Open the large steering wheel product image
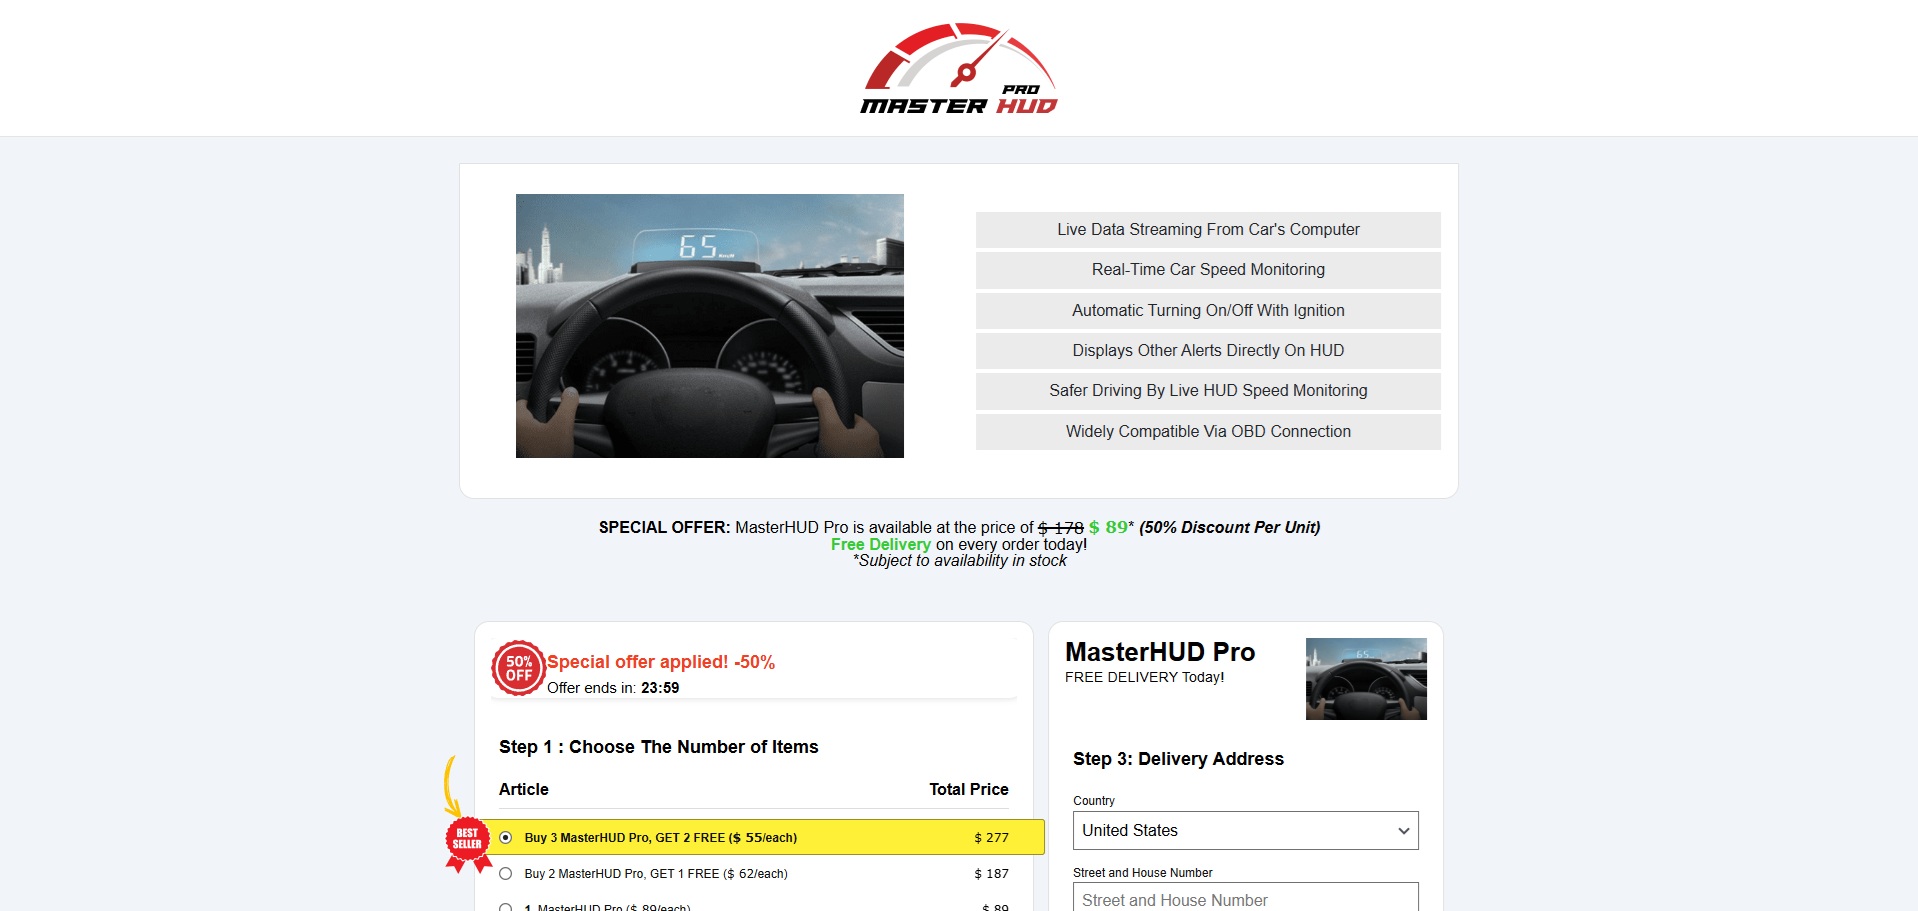1918x911 pixels. (709, 326)
